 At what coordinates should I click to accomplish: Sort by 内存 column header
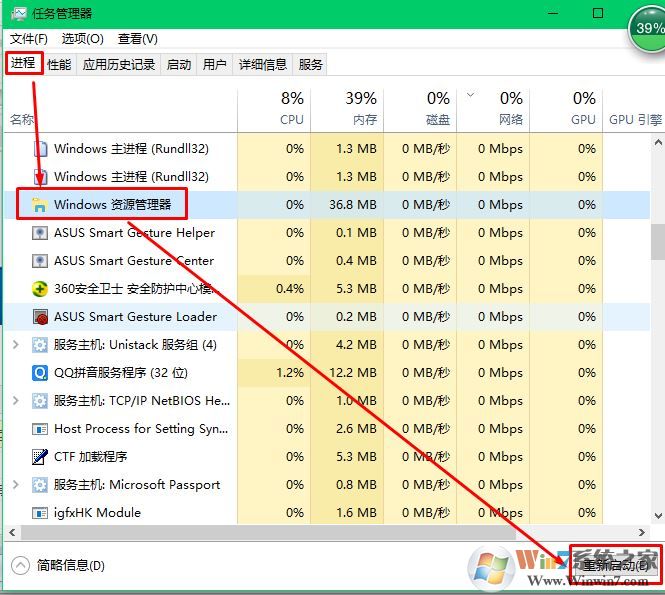pos(347,109)
